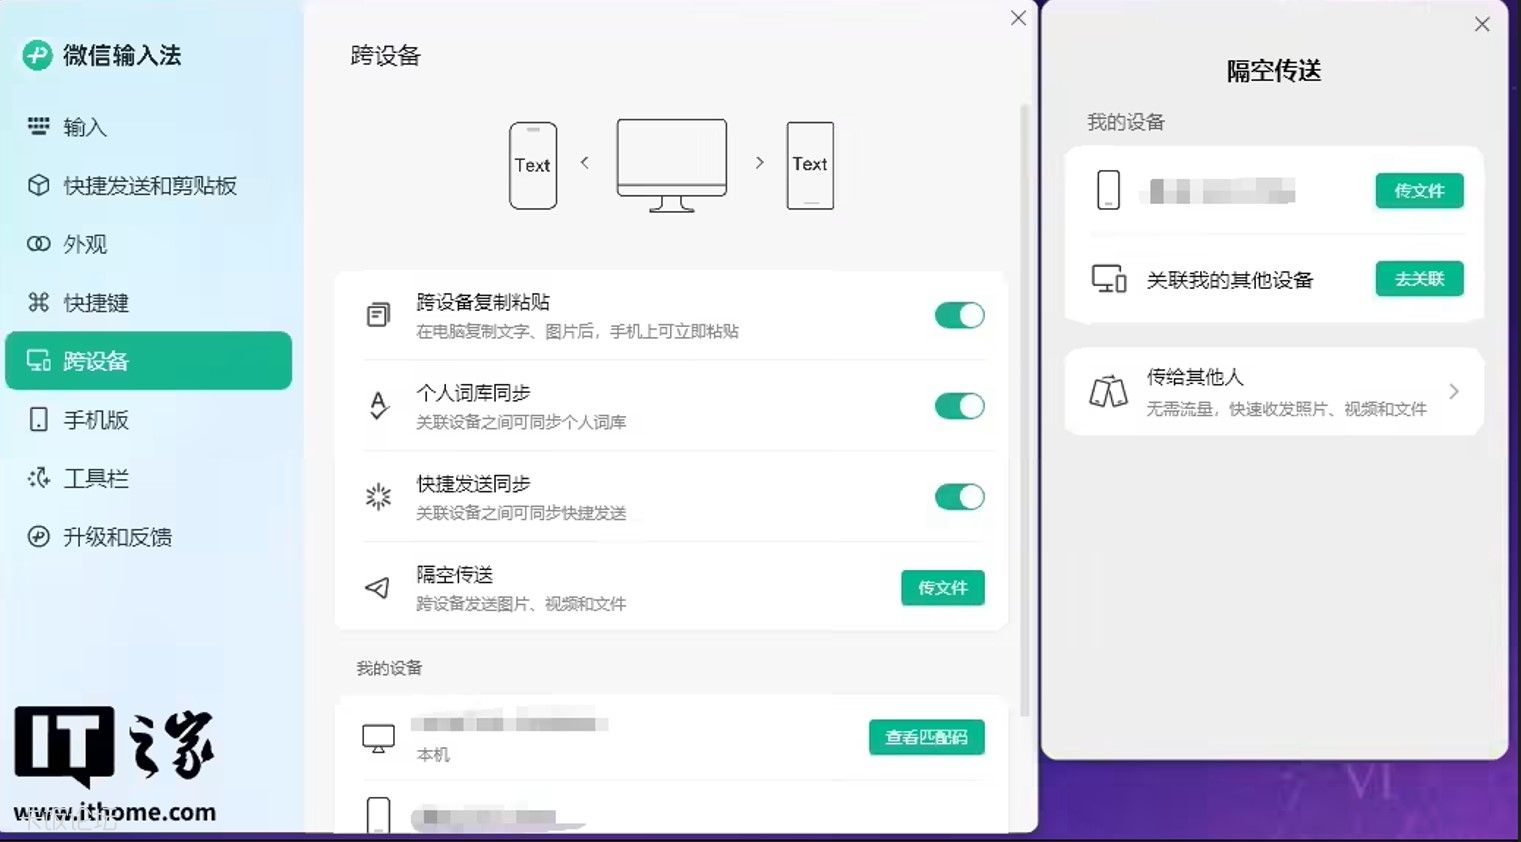Open the 输入 settings section

tap(148, 127)
